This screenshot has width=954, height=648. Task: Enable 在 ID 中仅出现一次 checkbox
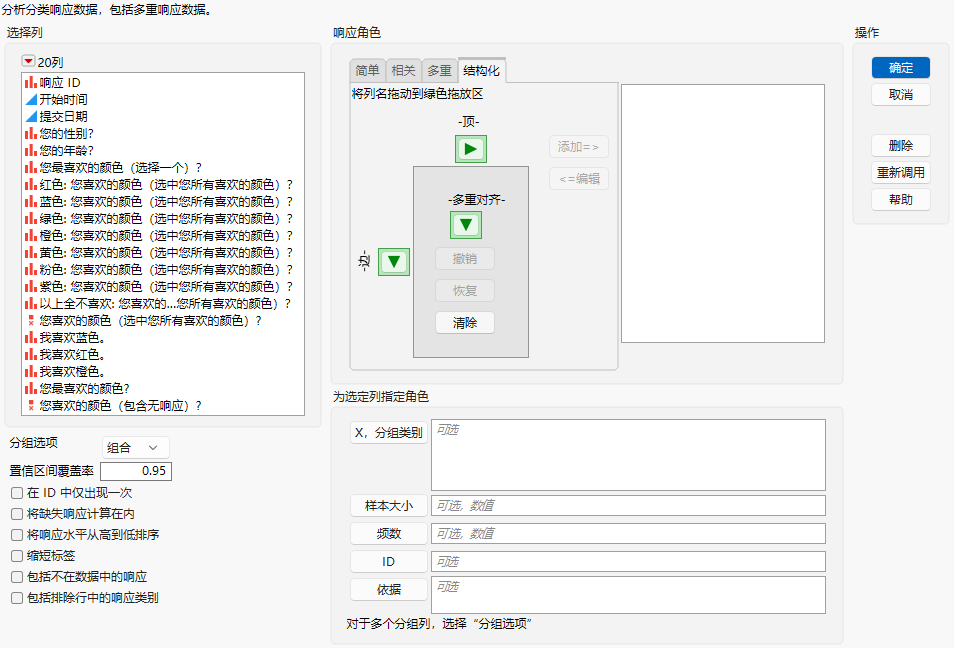click(x=17, y=493)
